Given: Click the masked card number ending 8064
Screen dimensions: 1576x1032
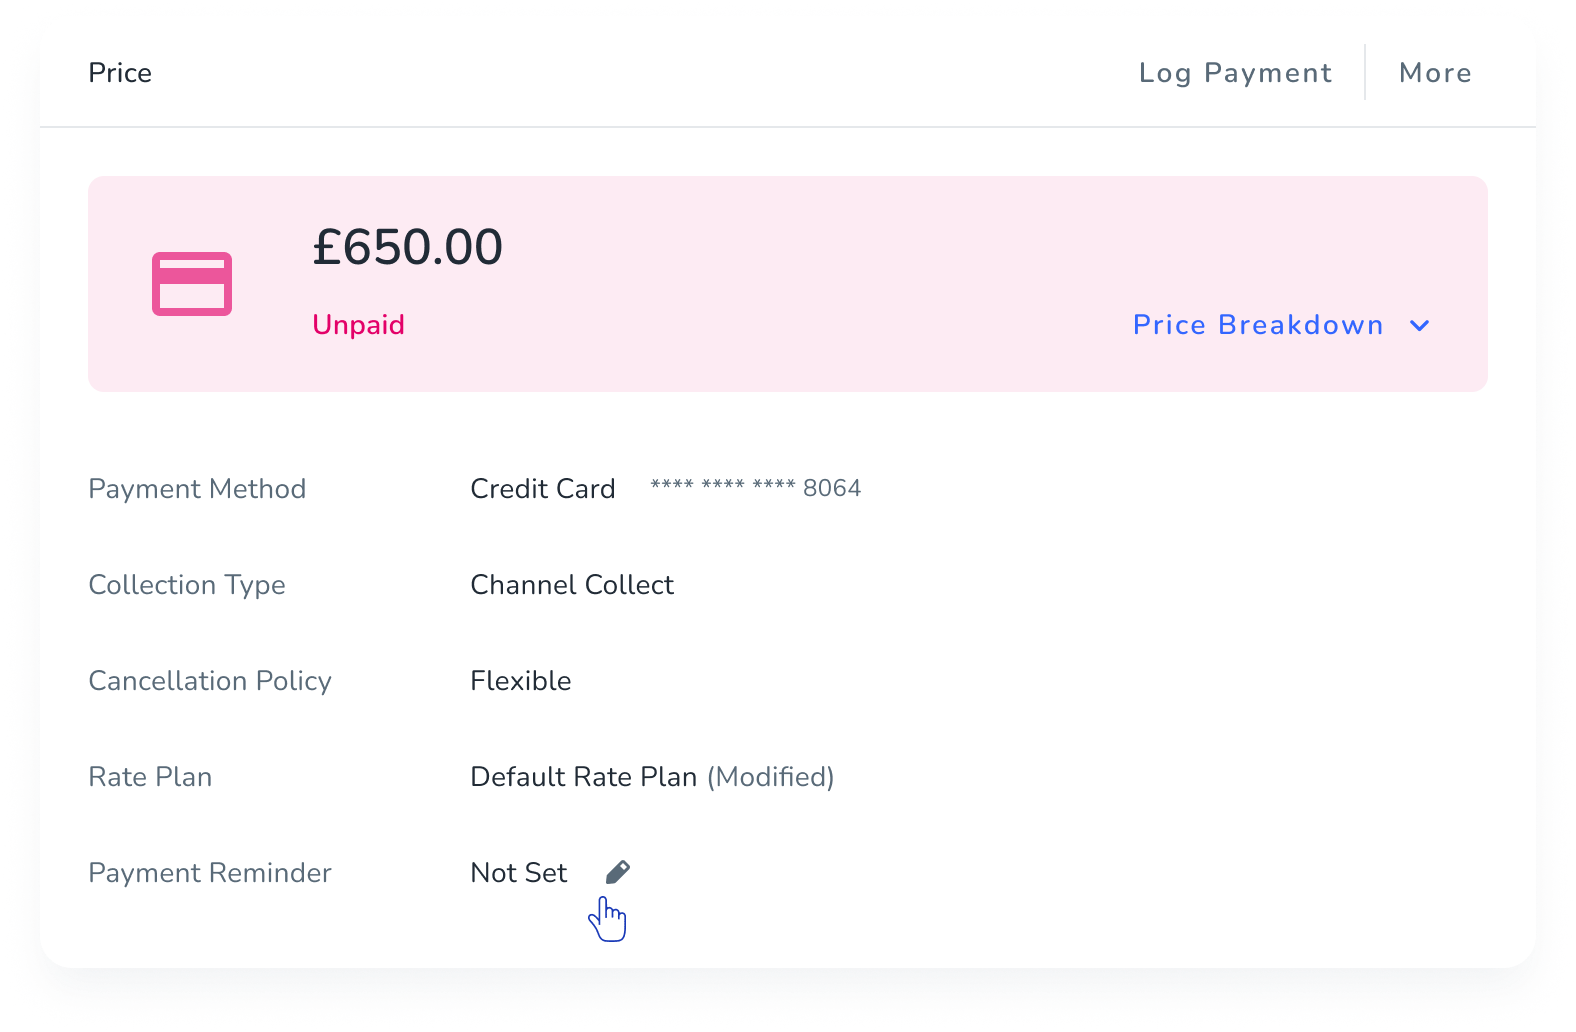Looking at the screenshot, I should coord(756,488).
